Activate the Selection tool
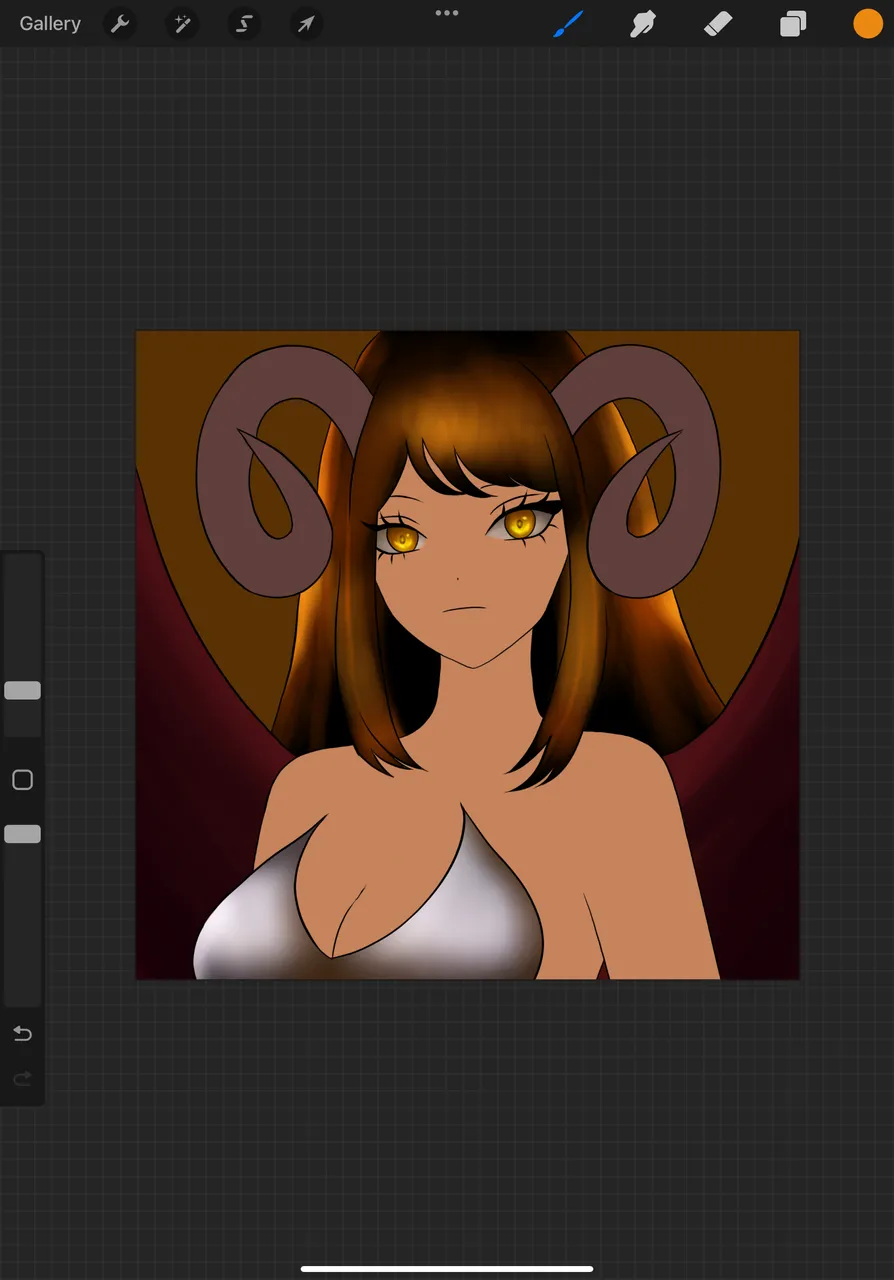 tap(244, 24)
